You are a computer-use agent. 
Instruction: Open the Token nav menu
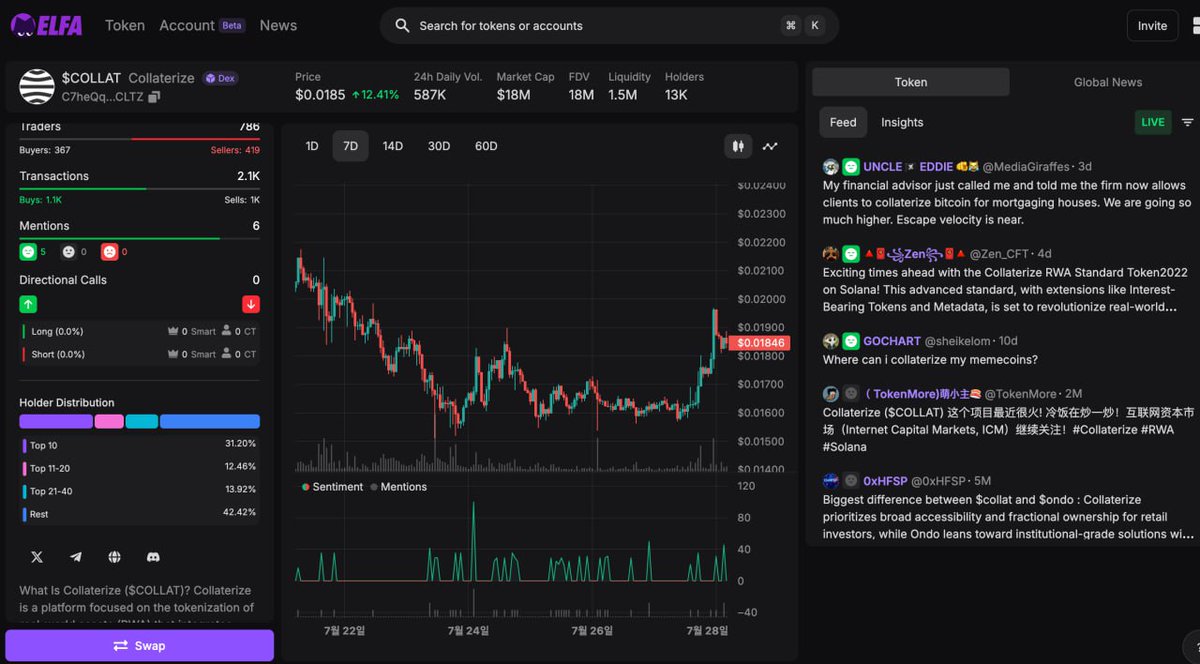pyautogui.click(x=125, y=25)
